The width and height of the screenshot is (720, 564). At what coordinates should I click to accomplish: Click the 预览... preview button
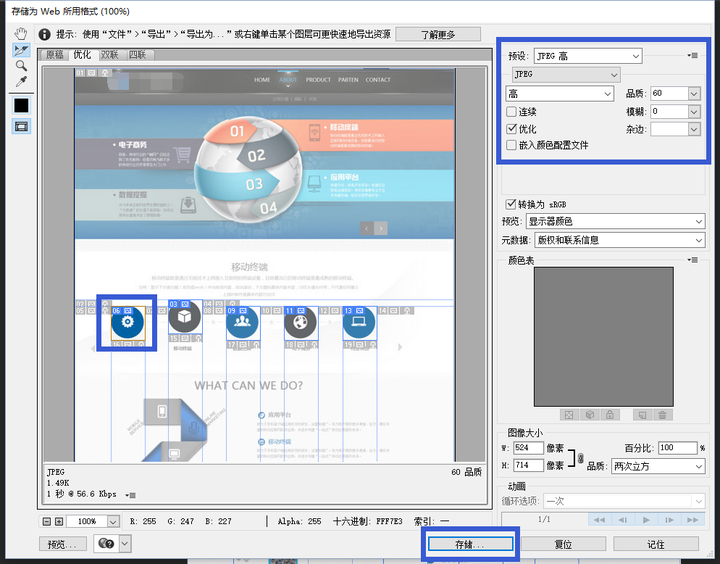pos(63,544)
